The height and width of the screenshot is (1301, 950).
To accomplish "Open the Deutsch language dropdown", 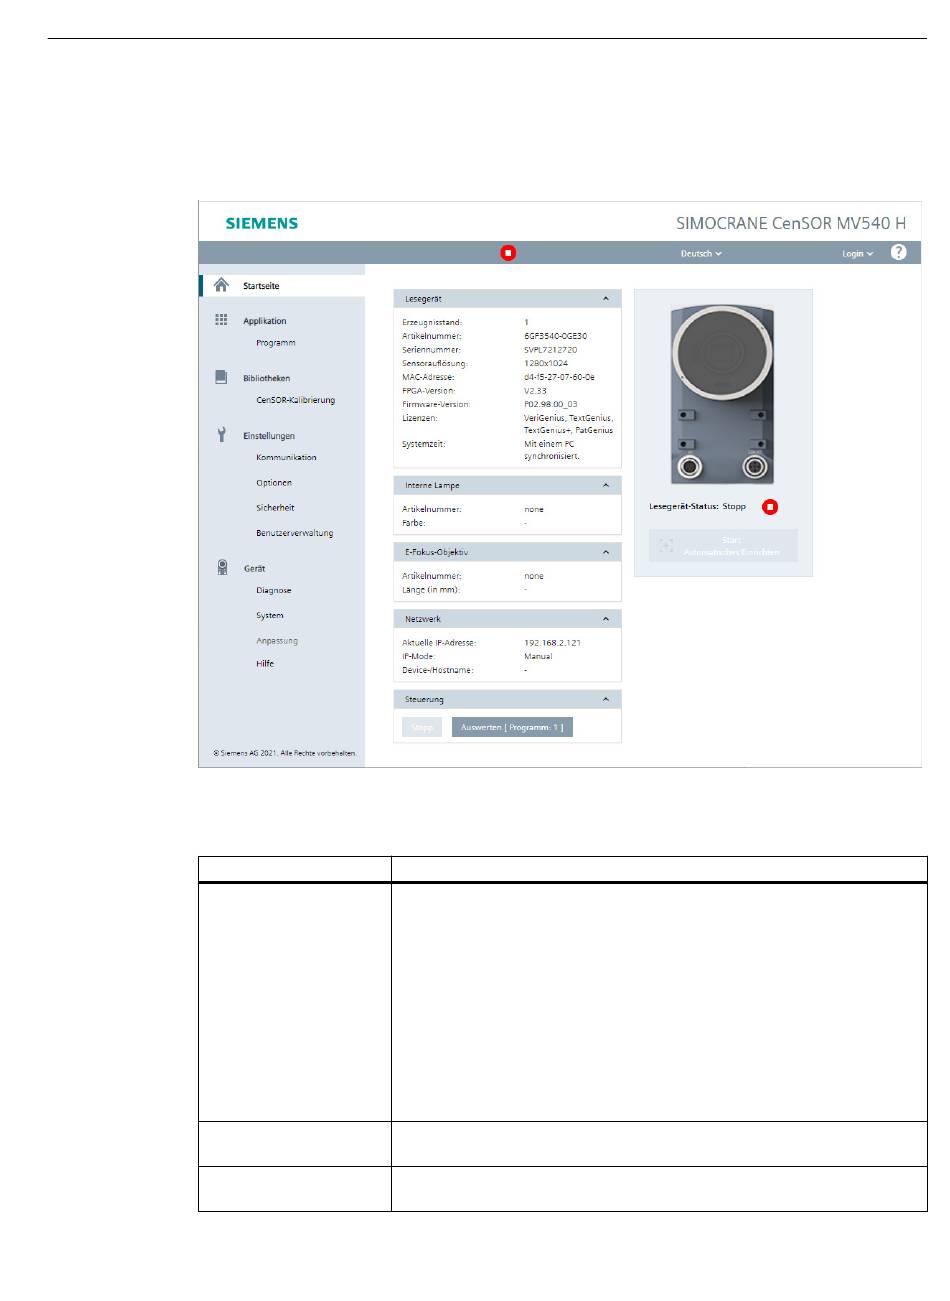I will [x=701, y=254].
